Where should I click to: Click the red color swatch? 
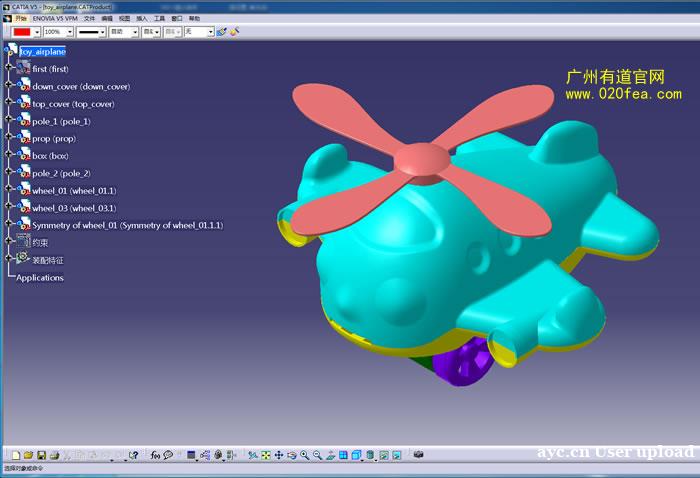[x=21, y=32]
